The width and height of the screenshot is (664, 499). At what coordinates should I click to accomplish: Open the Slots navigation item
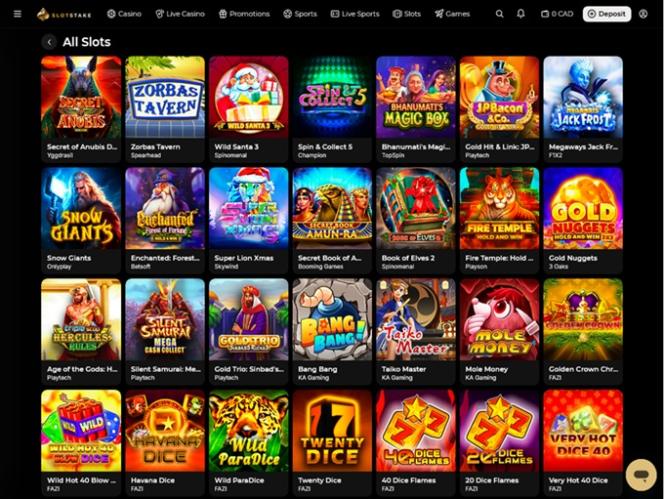tap(407, 14)
